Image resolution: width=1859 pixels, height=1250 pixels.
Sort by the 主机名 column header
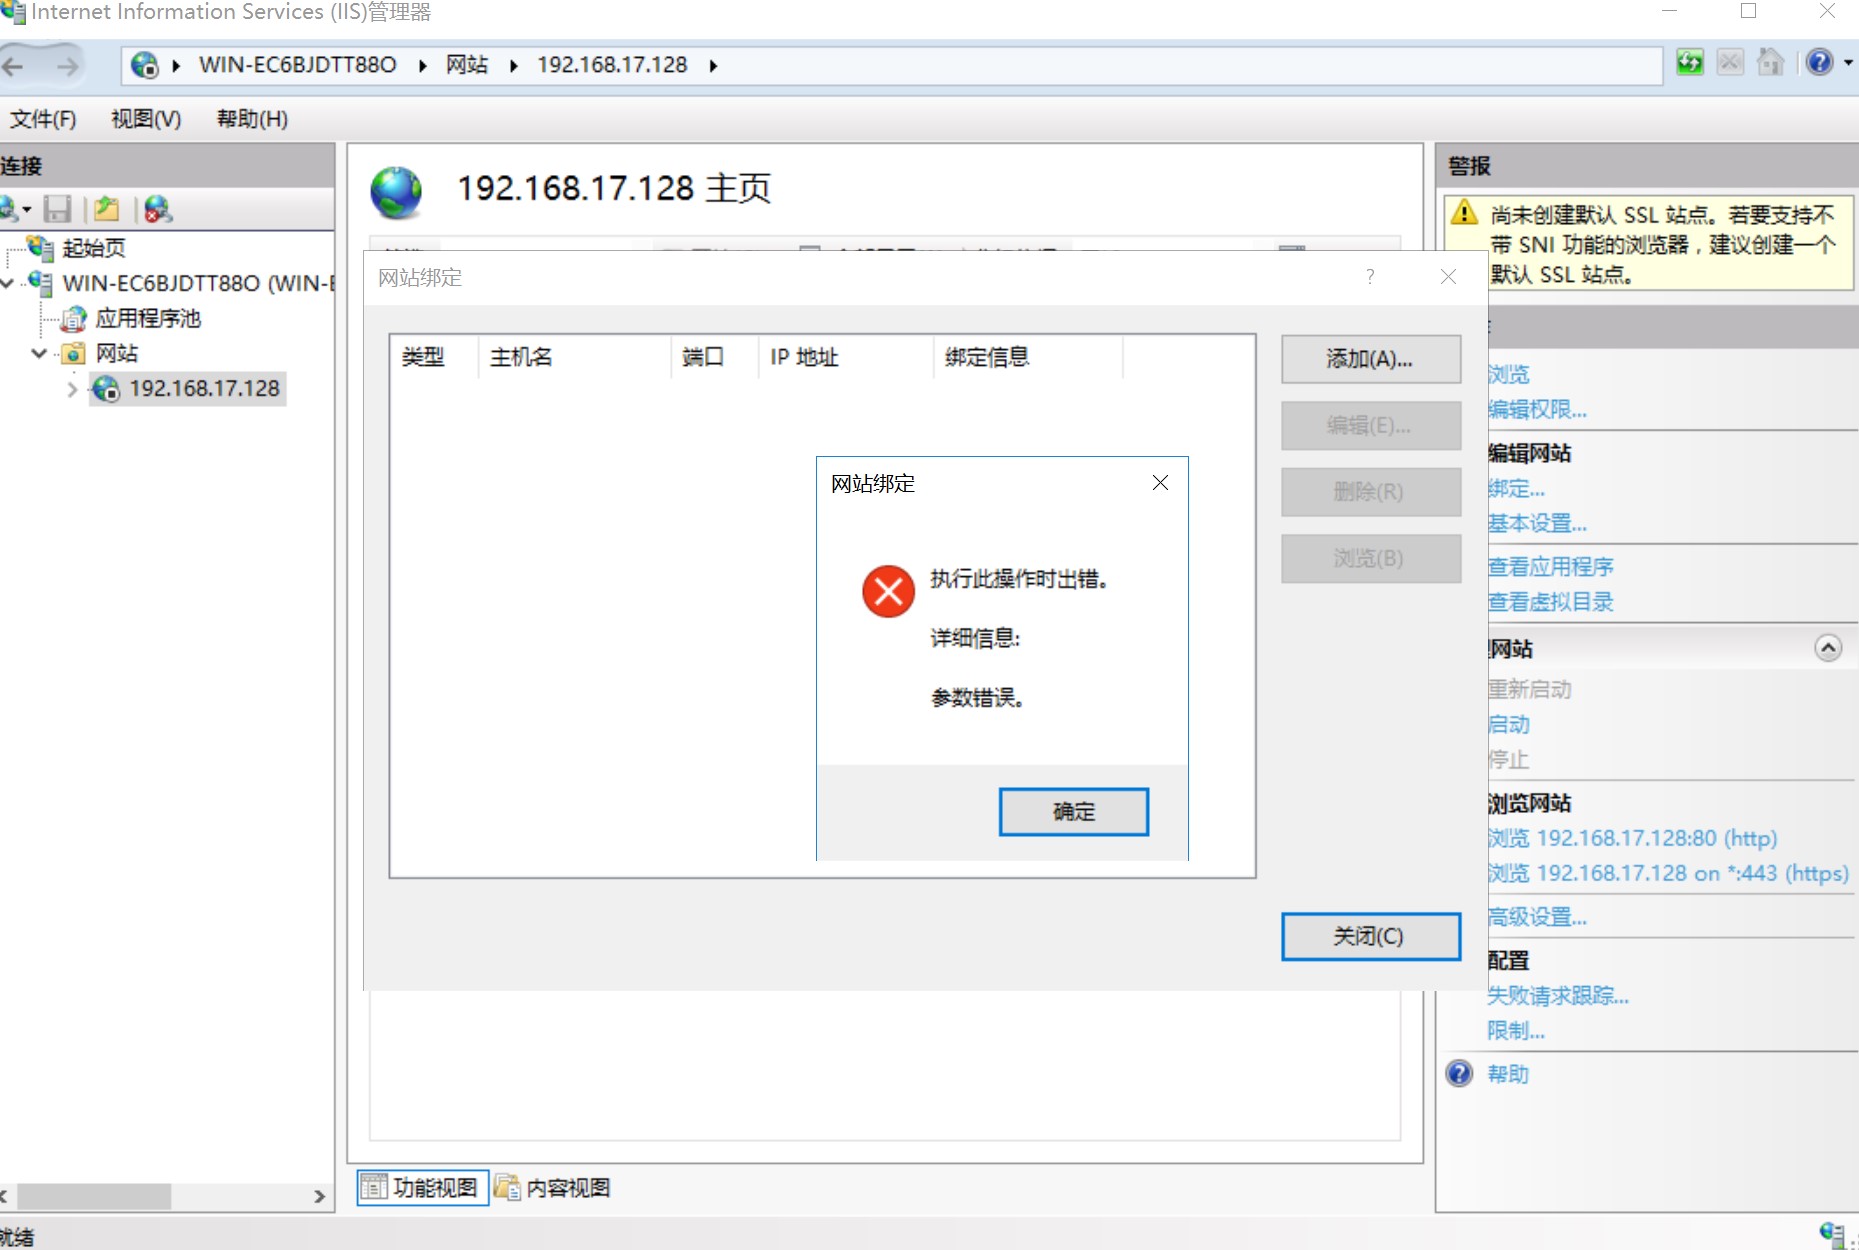tap(574, 357)
